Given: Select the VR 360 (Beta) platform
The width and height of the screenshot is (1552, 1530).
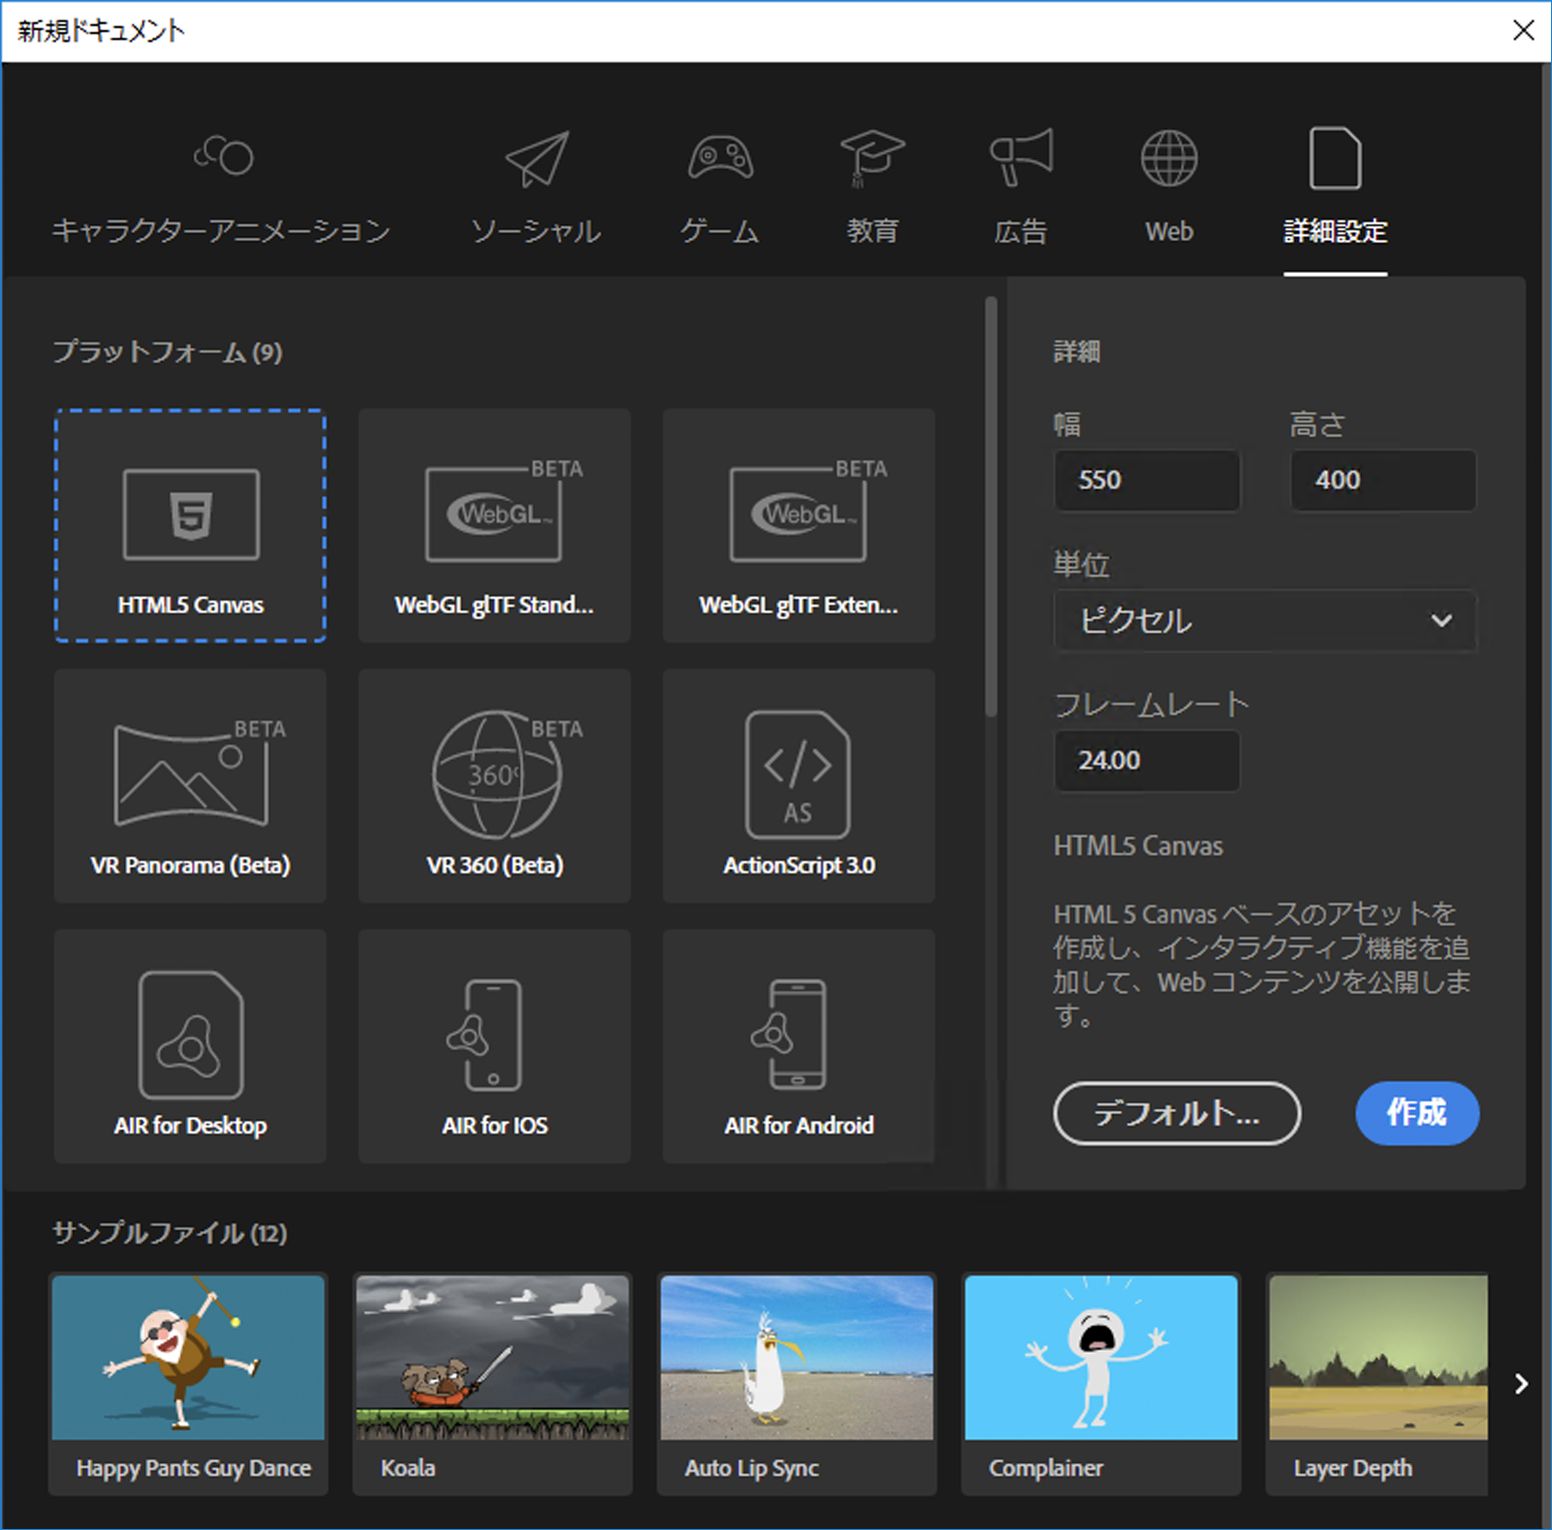Looking at the screenshot, I should (x=494, y=786).
